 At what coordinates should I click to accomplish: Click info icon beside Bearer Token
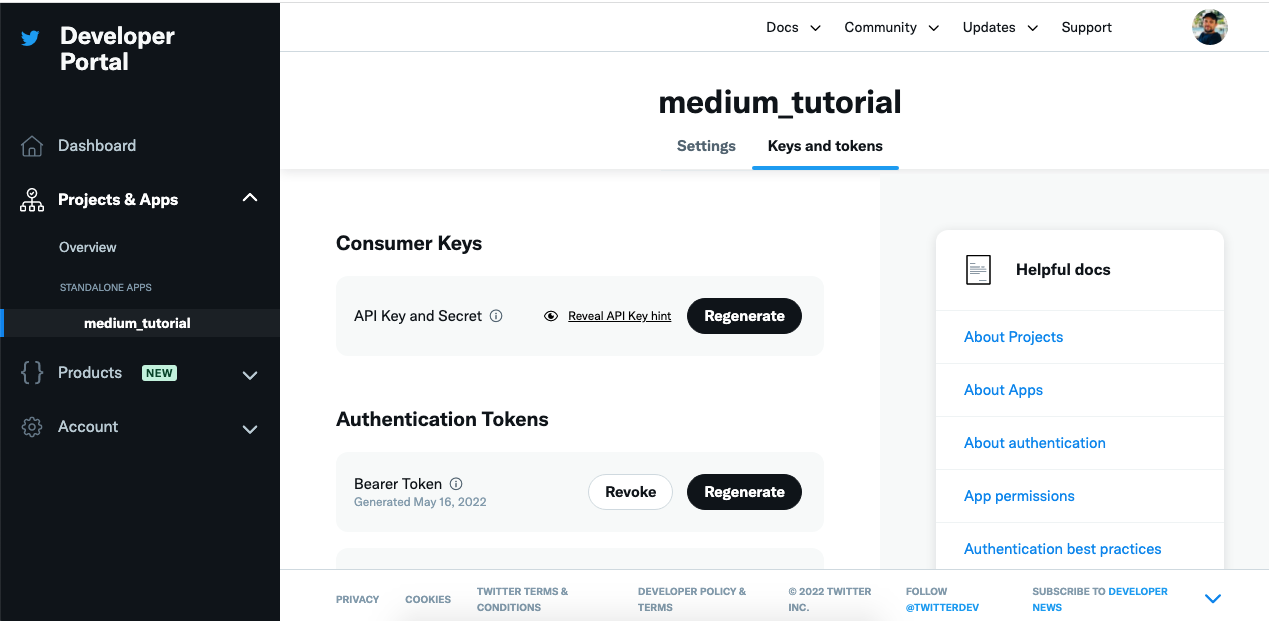click(x=456, y=484)
